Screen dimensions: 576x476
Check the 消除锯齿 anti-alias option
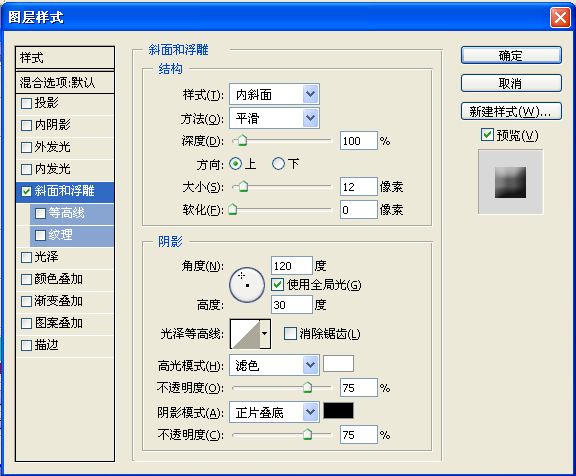click(x=290, y=334)
